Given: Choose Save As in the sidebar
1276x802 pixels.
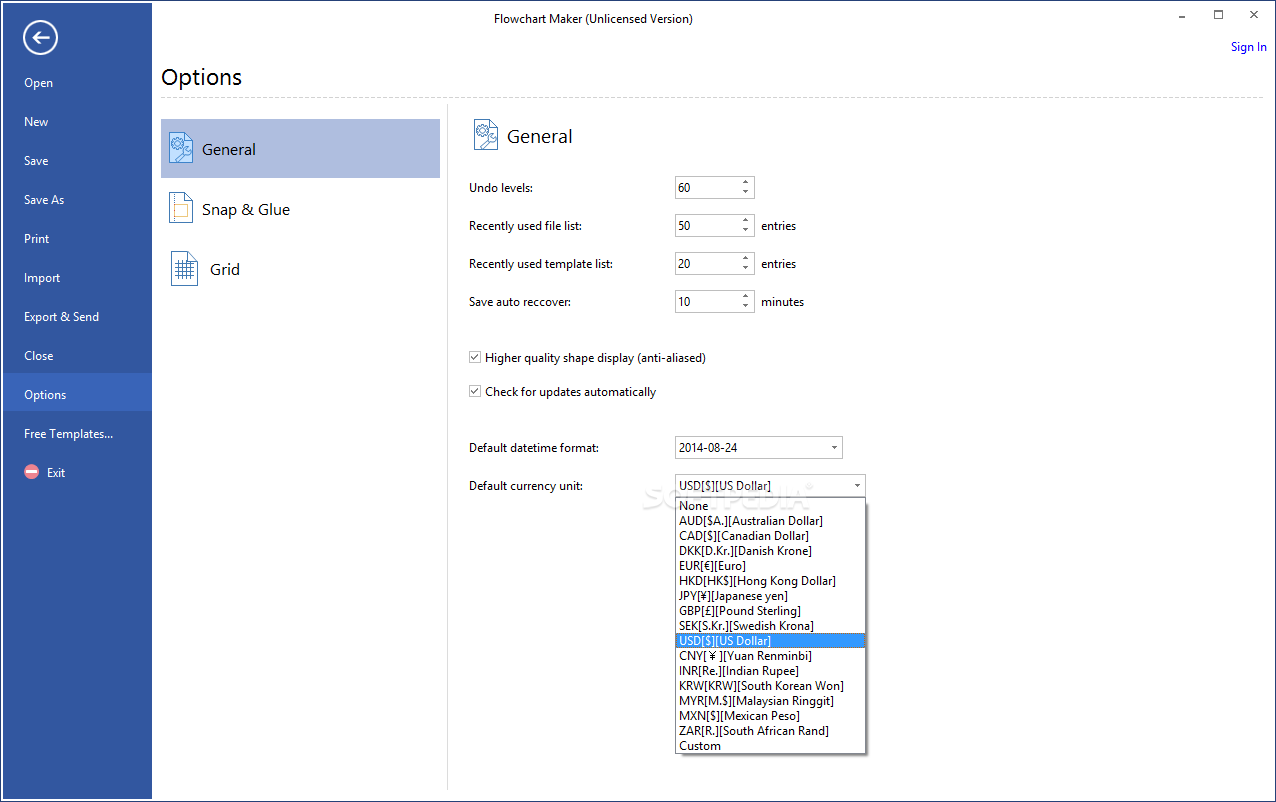Looking at the screenshot, I should click(77, 200).
